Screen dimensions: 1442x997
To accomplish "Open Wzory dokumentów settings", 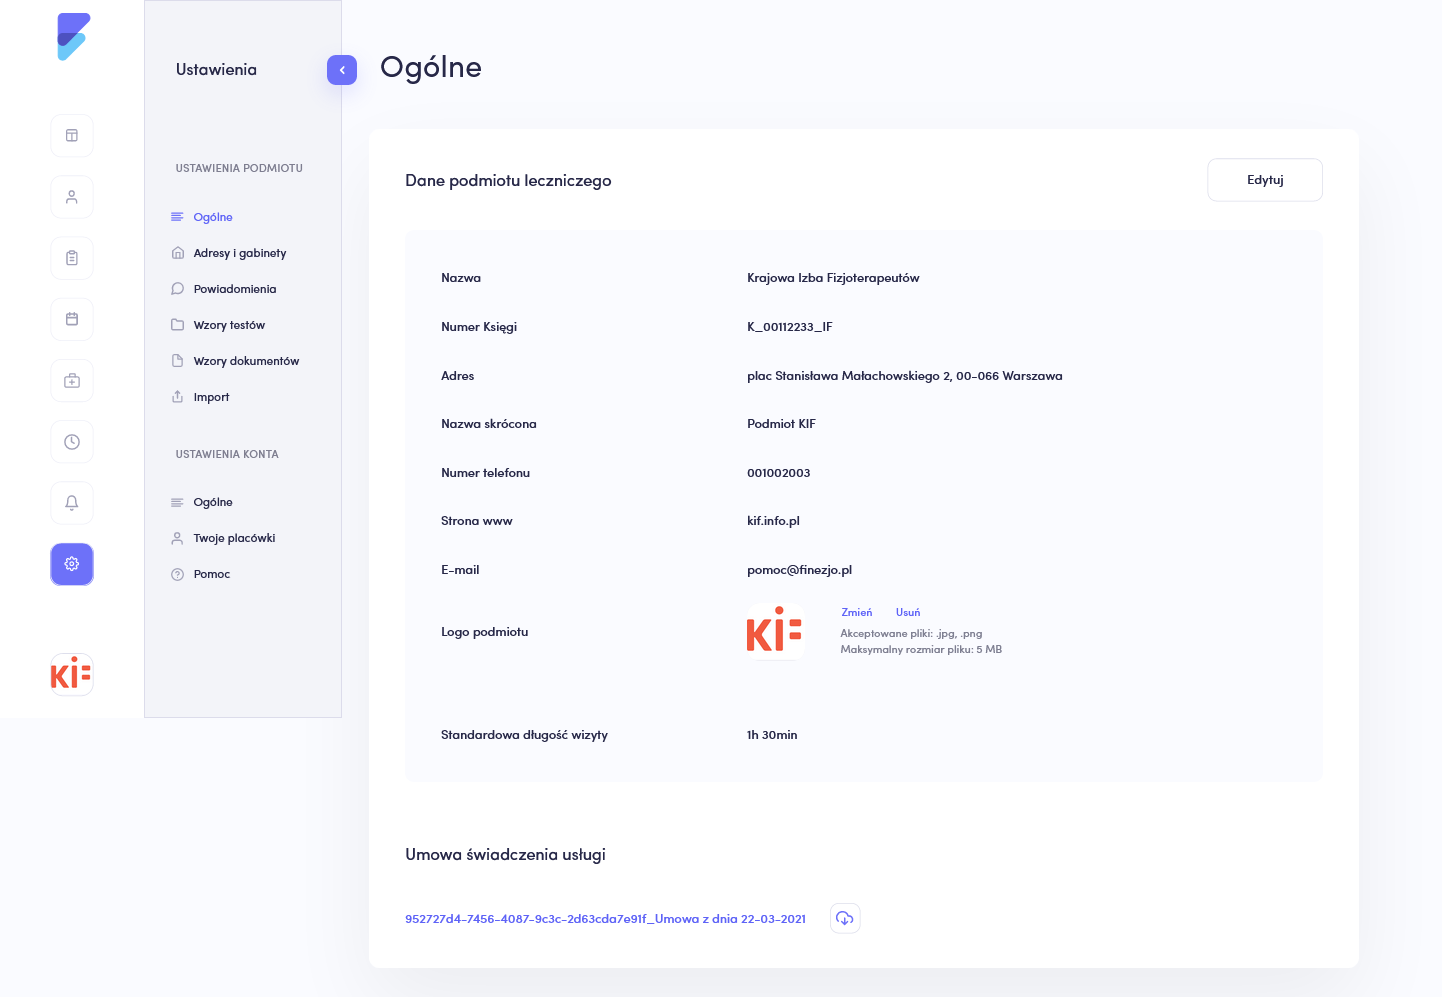I will [x=246, y=361].
